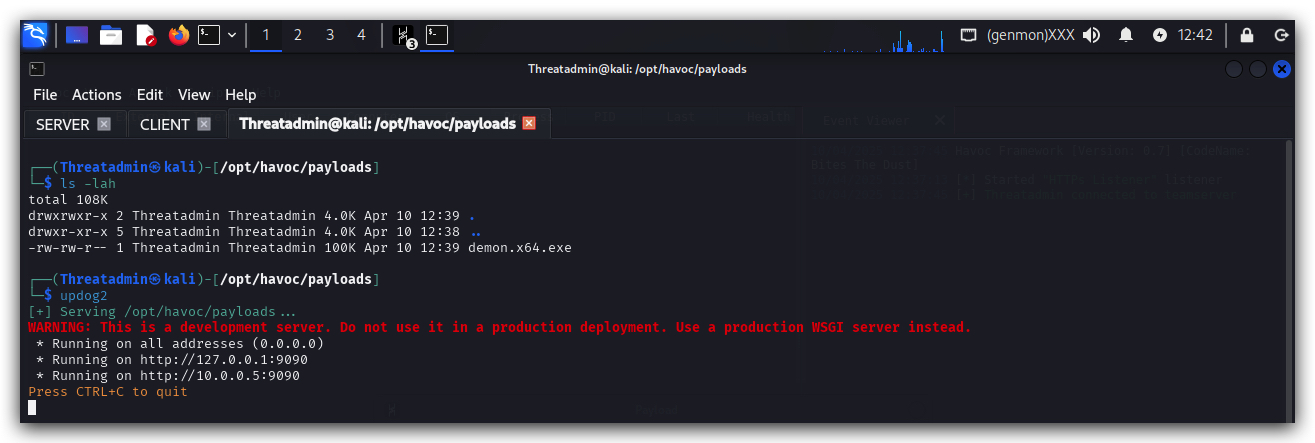Click the demon.x64.exe filename
1315x443 pixels.
click(x=520, y=247)
